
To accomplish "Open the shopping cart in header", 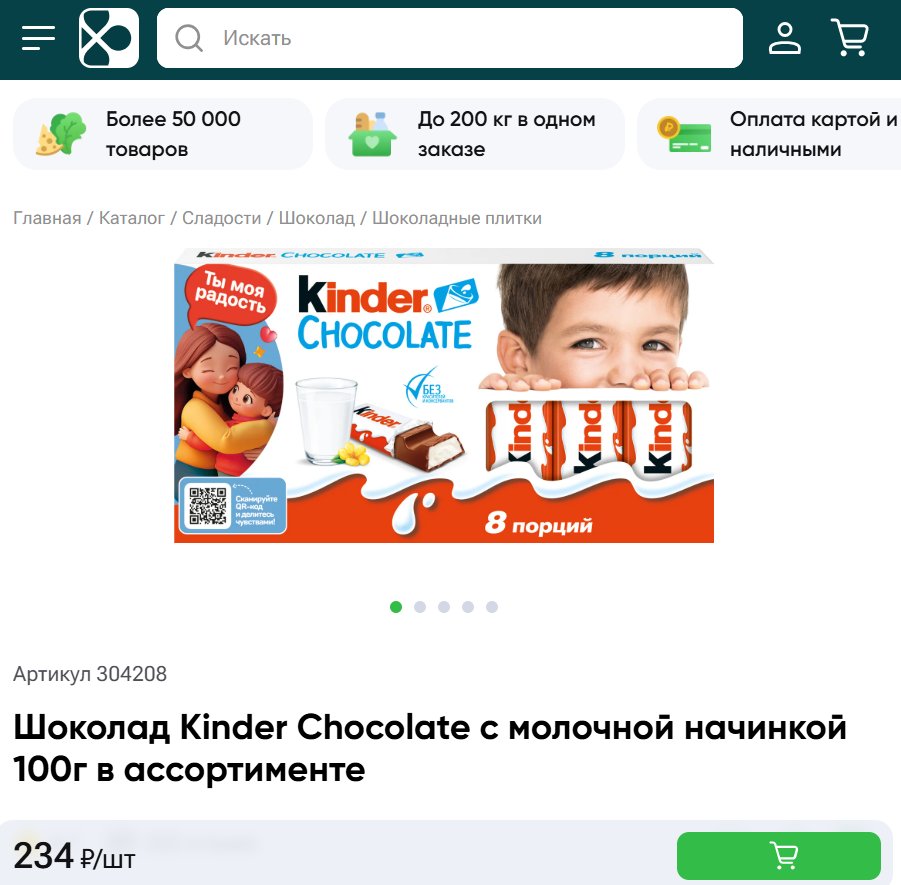I will 849,37.
